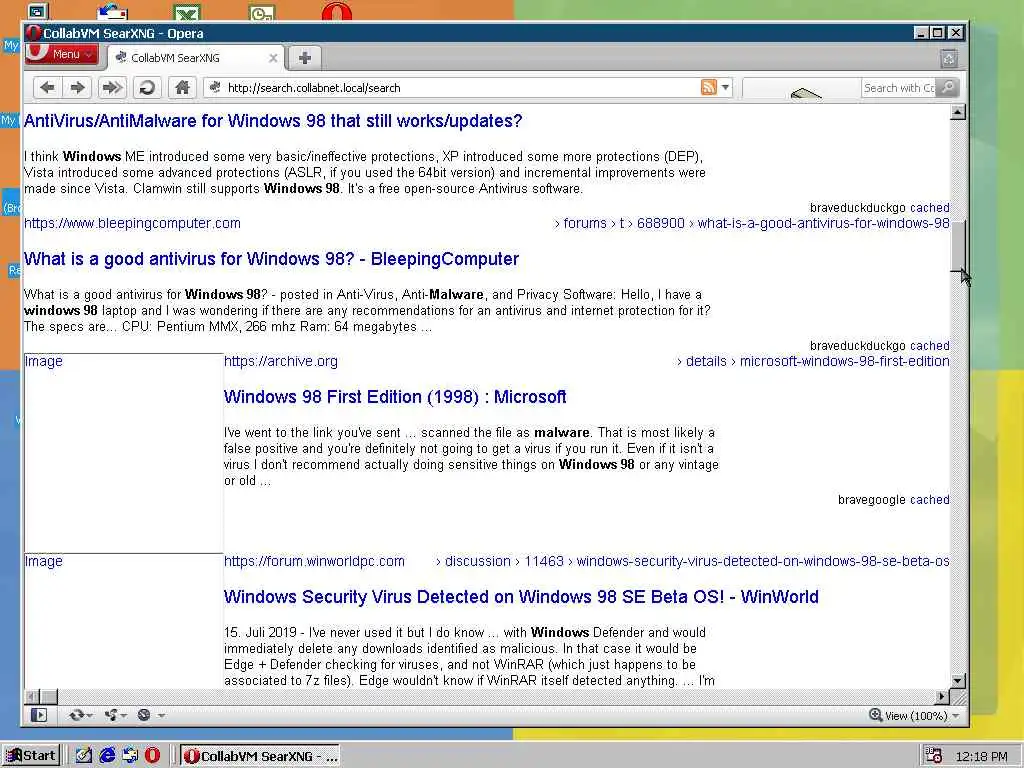Open the closed tabs trash icon
The height and width of the screenshot is (768, 1024).
(x=949, y=59)
